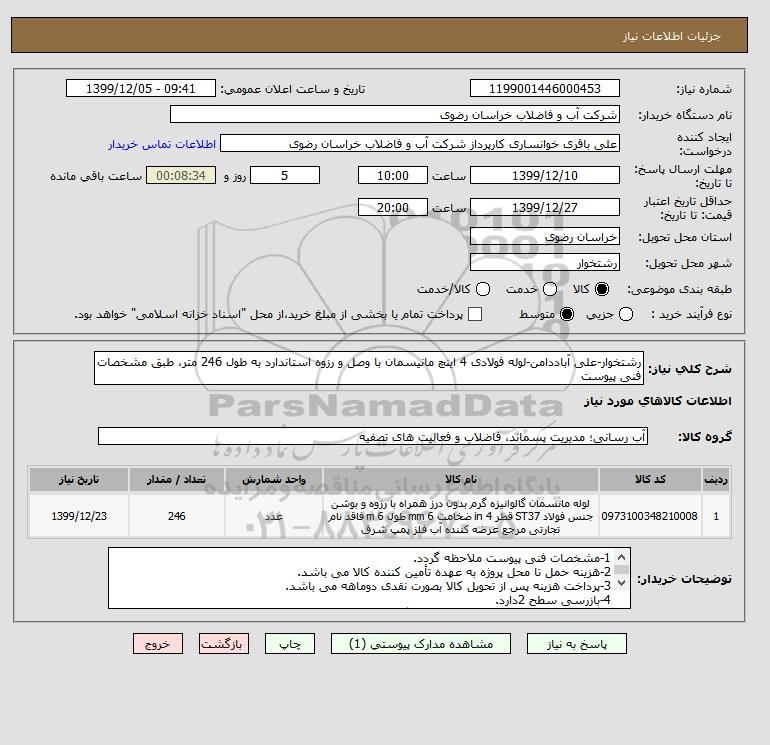770x745 pixels.
Task: Click the remaining time countdown 00:08:34
Action: [x=181, y=175]
